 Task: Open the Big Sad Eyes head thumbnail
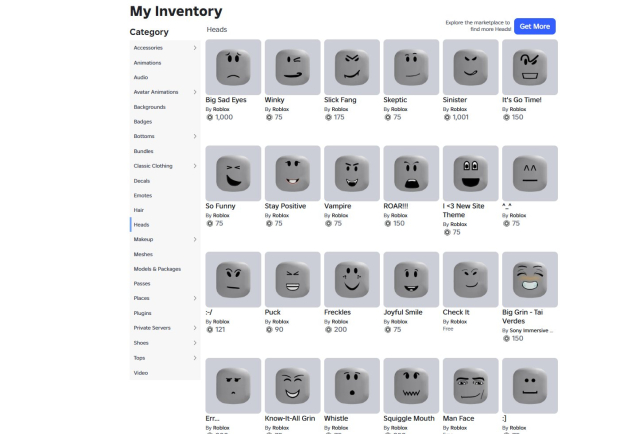tap(233, 67)
